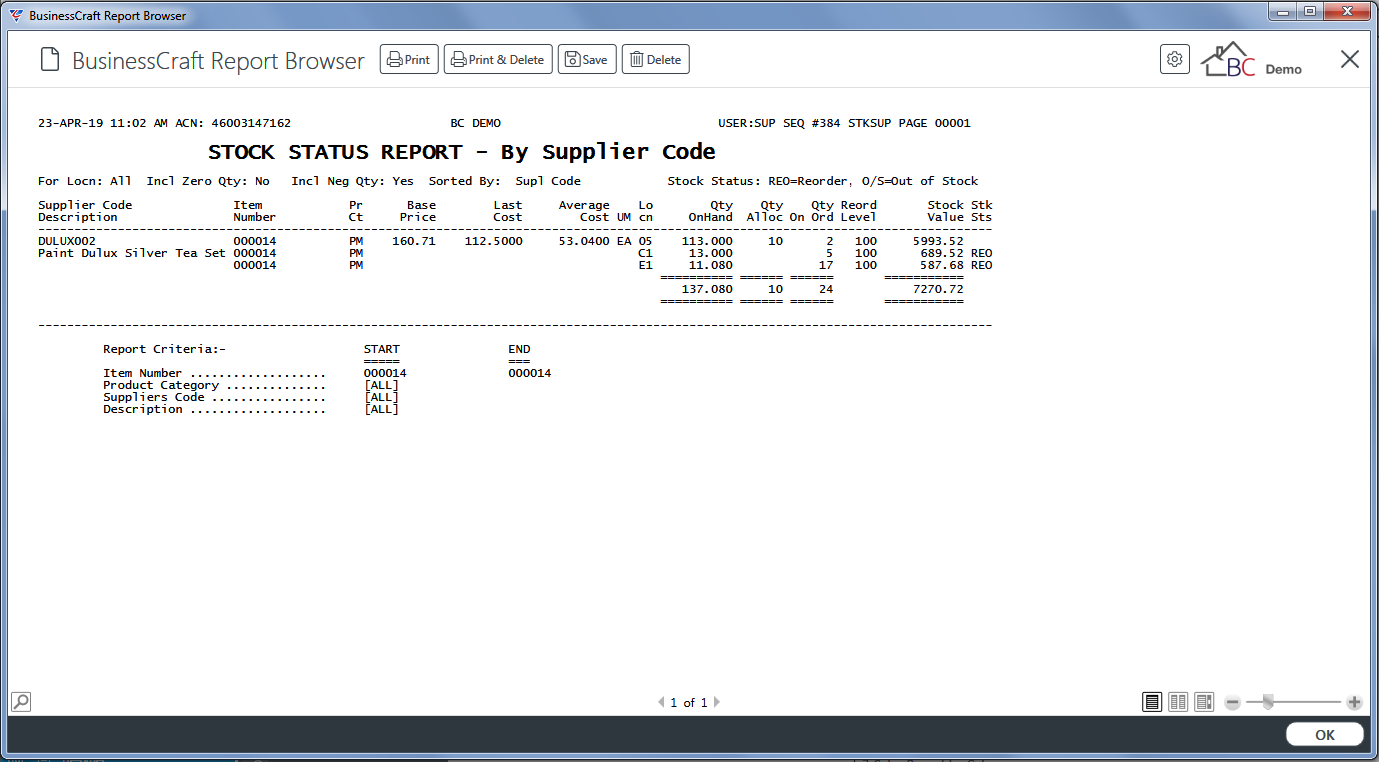Switch to multi-page view icon

point(1204,702)
